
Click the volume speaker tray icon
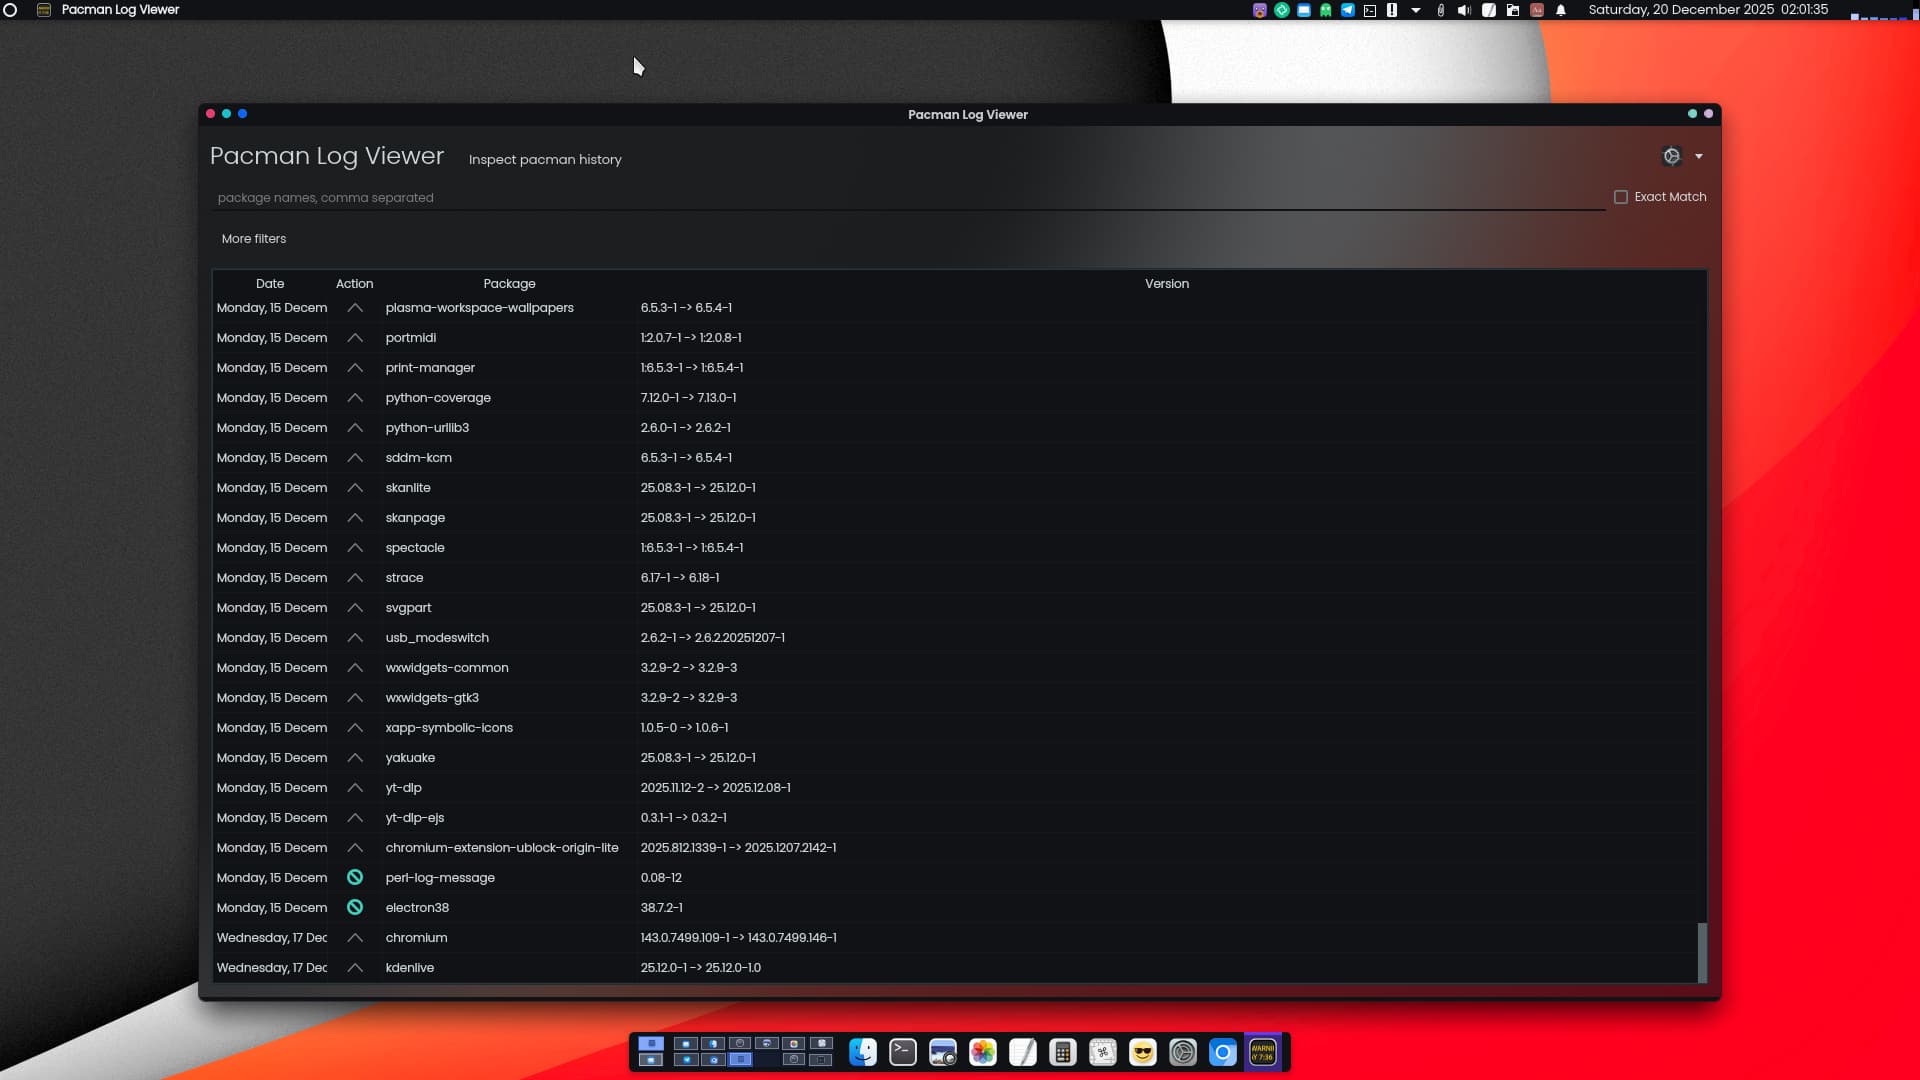[1464, 10]
